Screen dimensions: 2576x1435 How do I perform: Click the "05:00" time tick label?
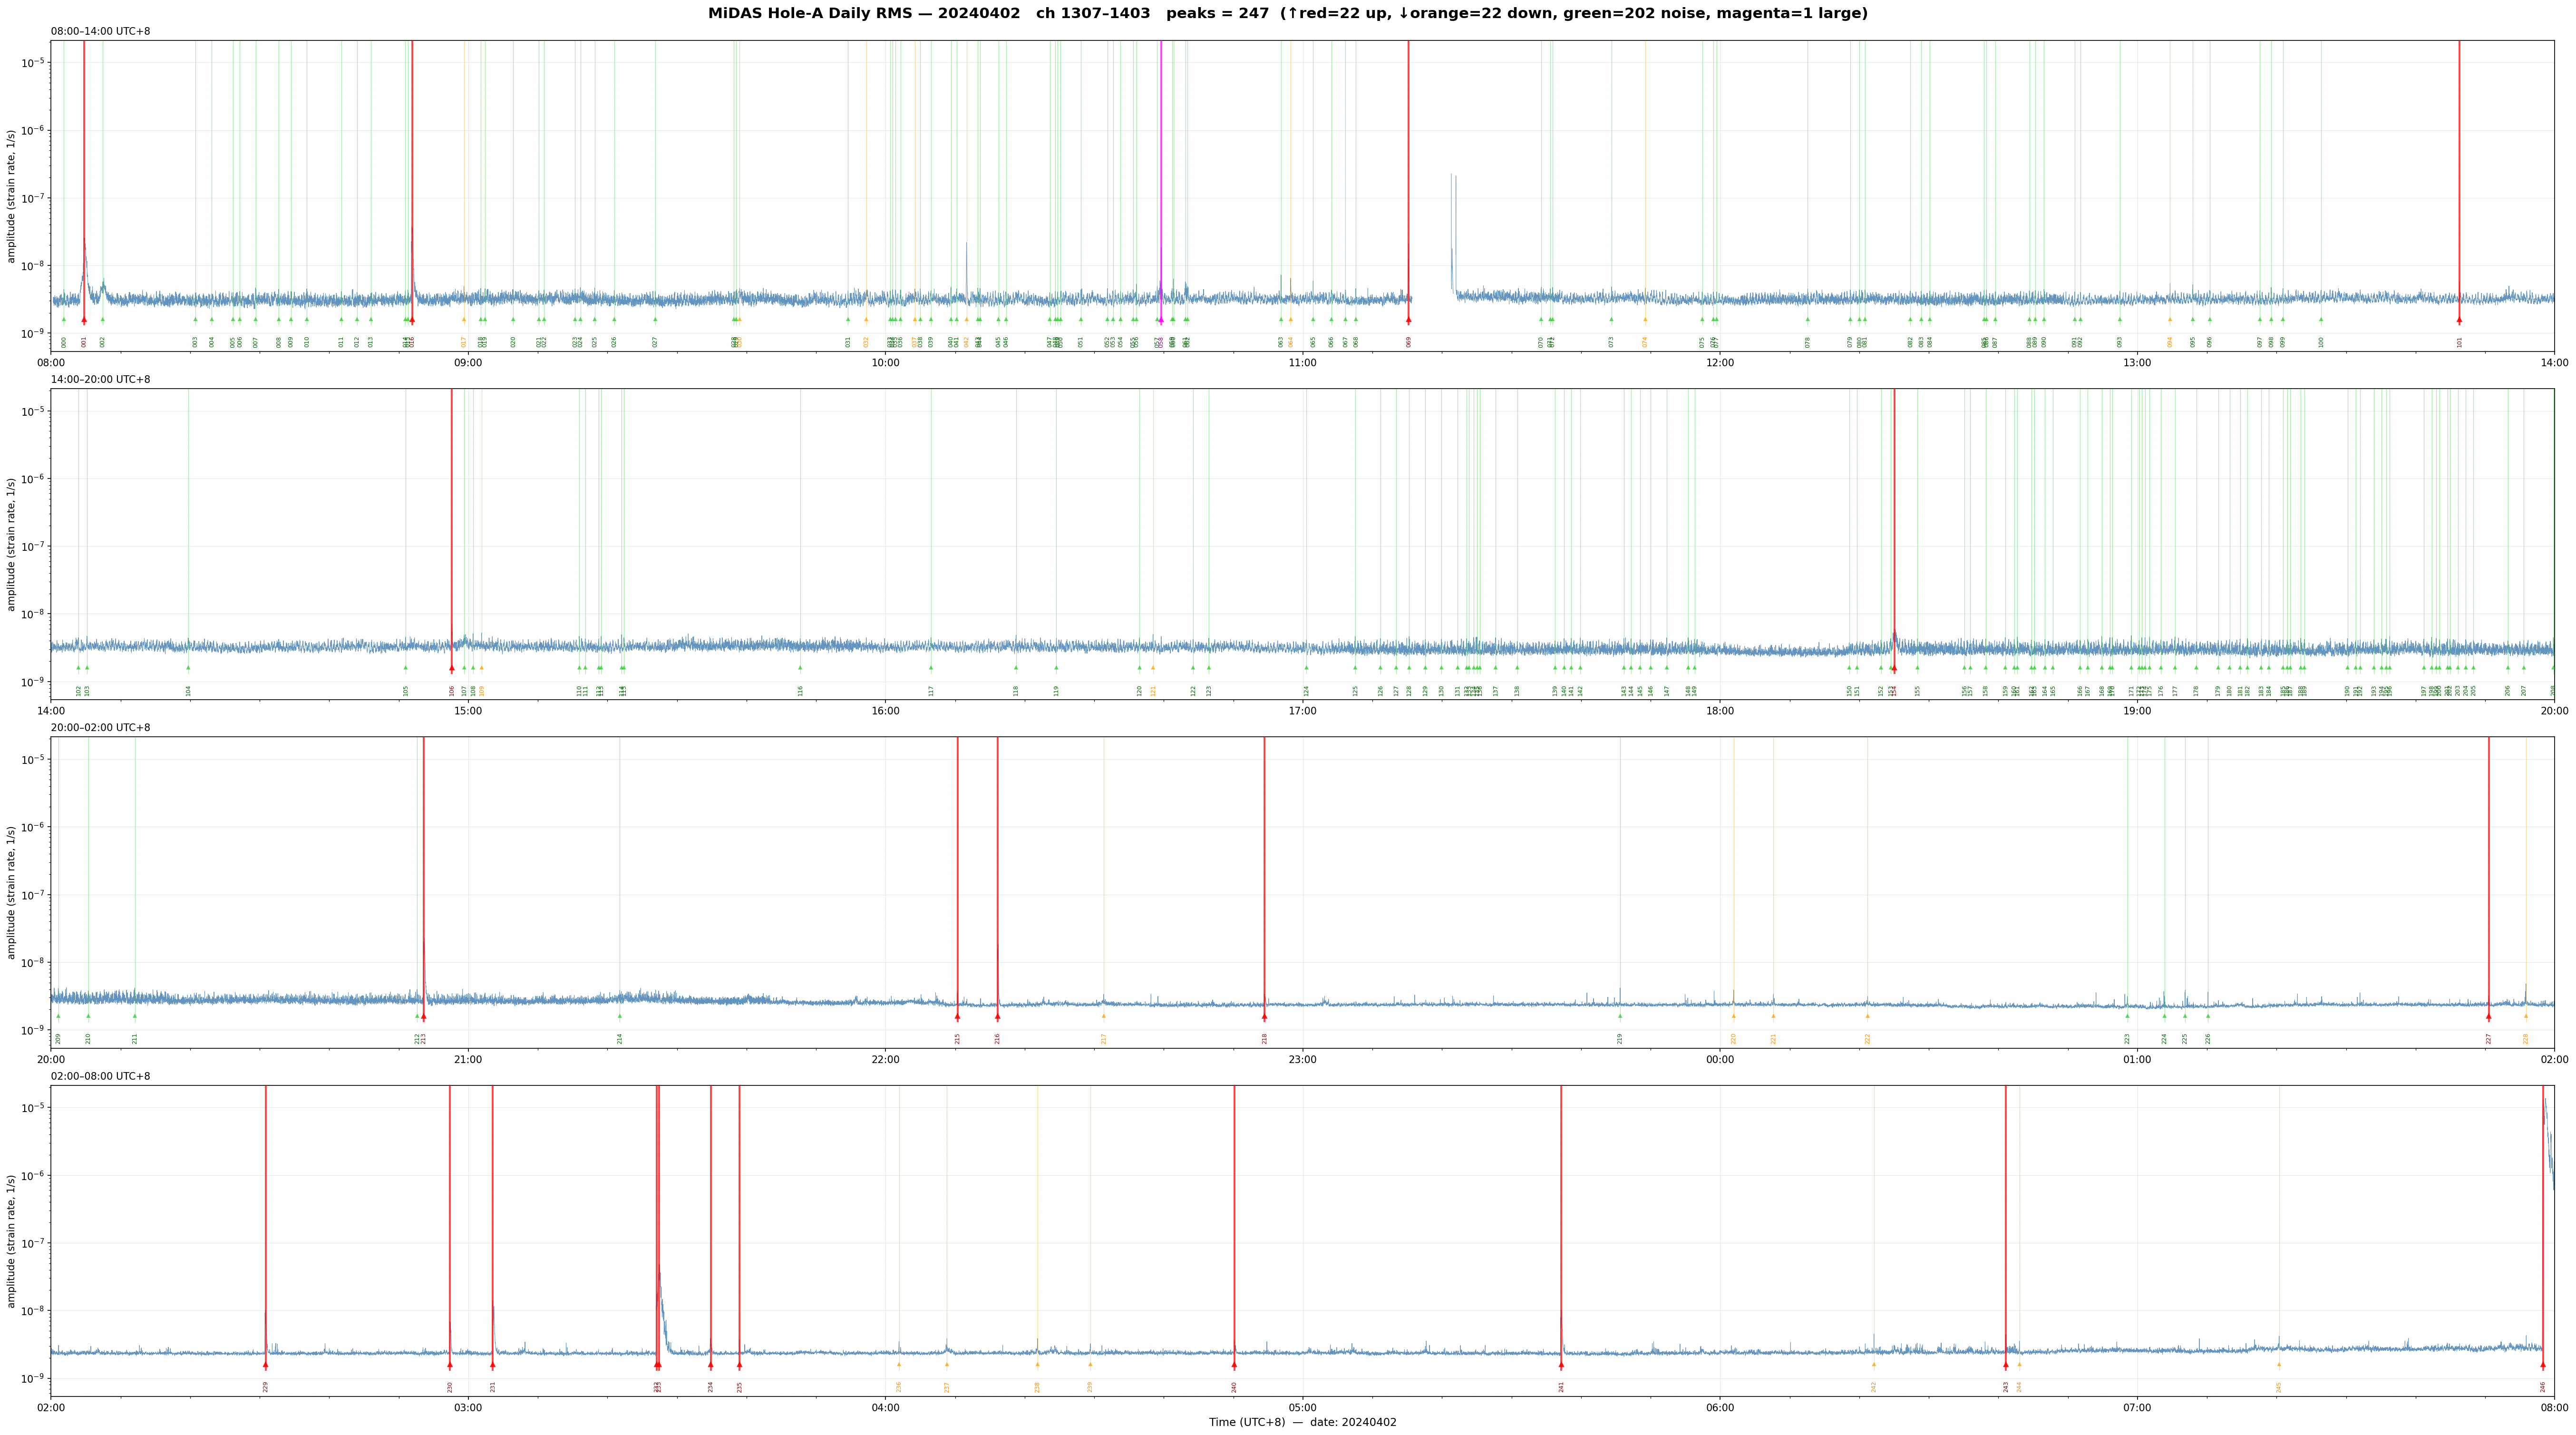tap(1302, 1407)
